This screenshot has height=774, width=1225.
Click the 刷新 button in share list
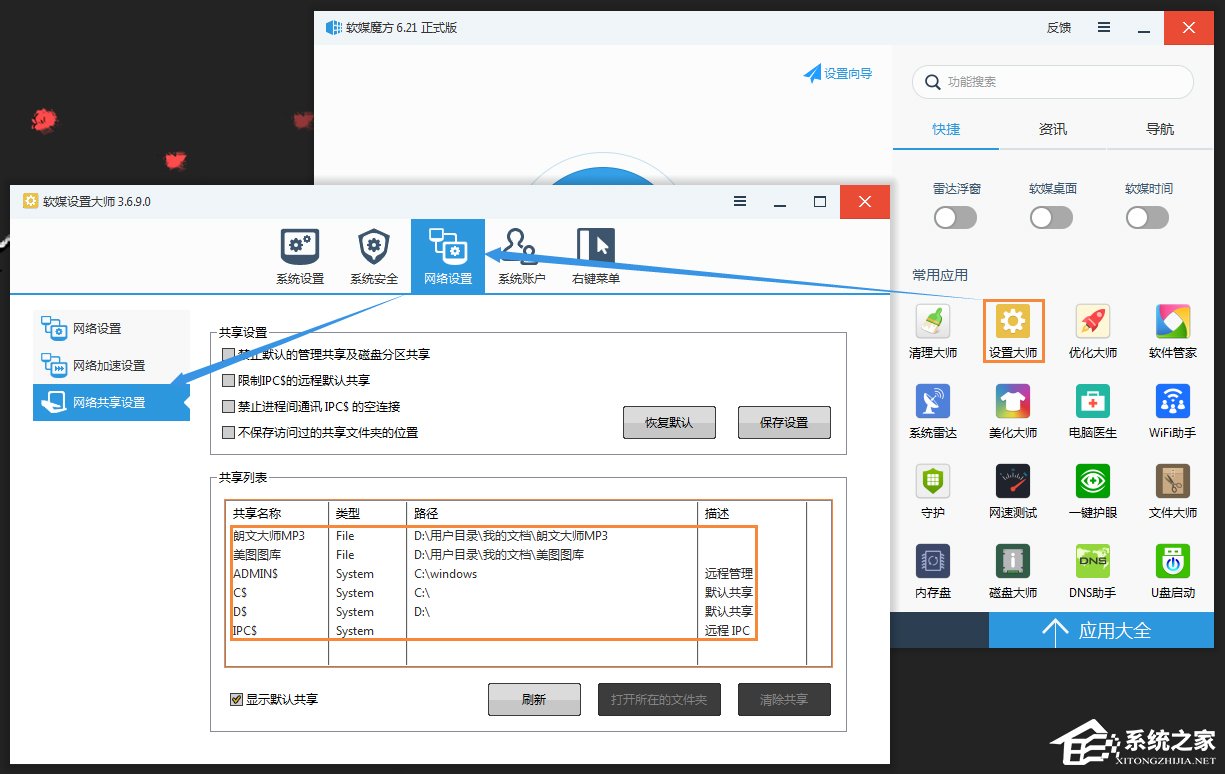click(534, 699)
